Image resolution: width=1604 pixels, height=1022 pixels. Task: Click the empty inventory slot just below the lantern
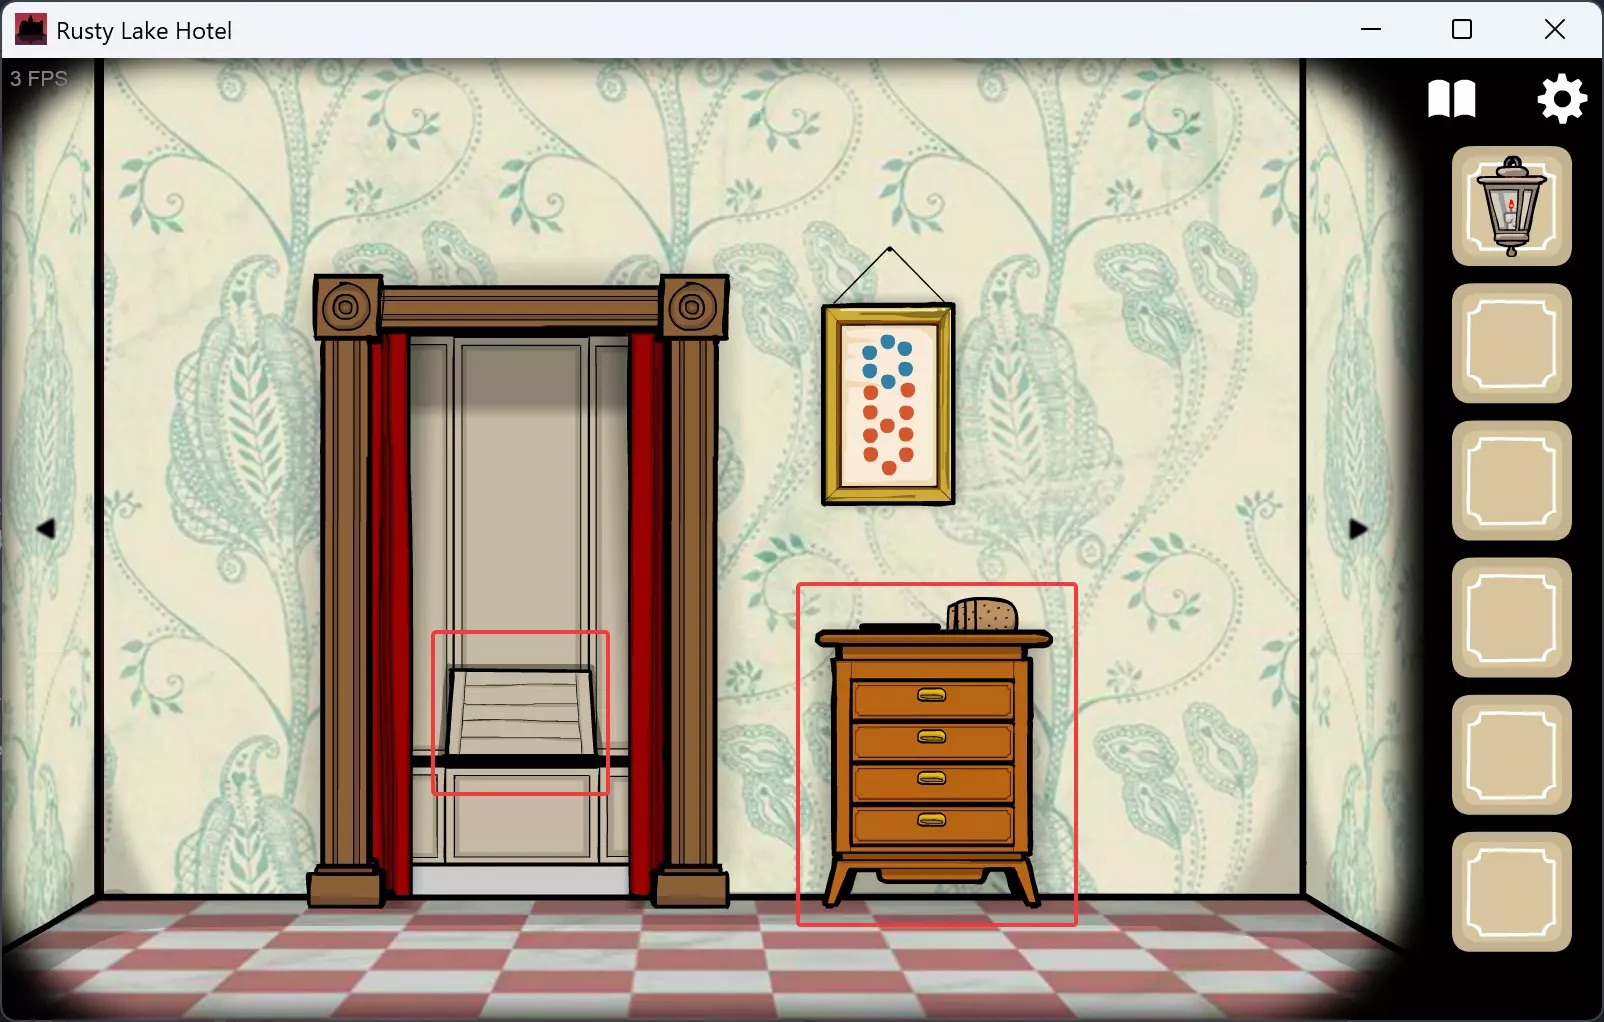tap(1511, 343)
